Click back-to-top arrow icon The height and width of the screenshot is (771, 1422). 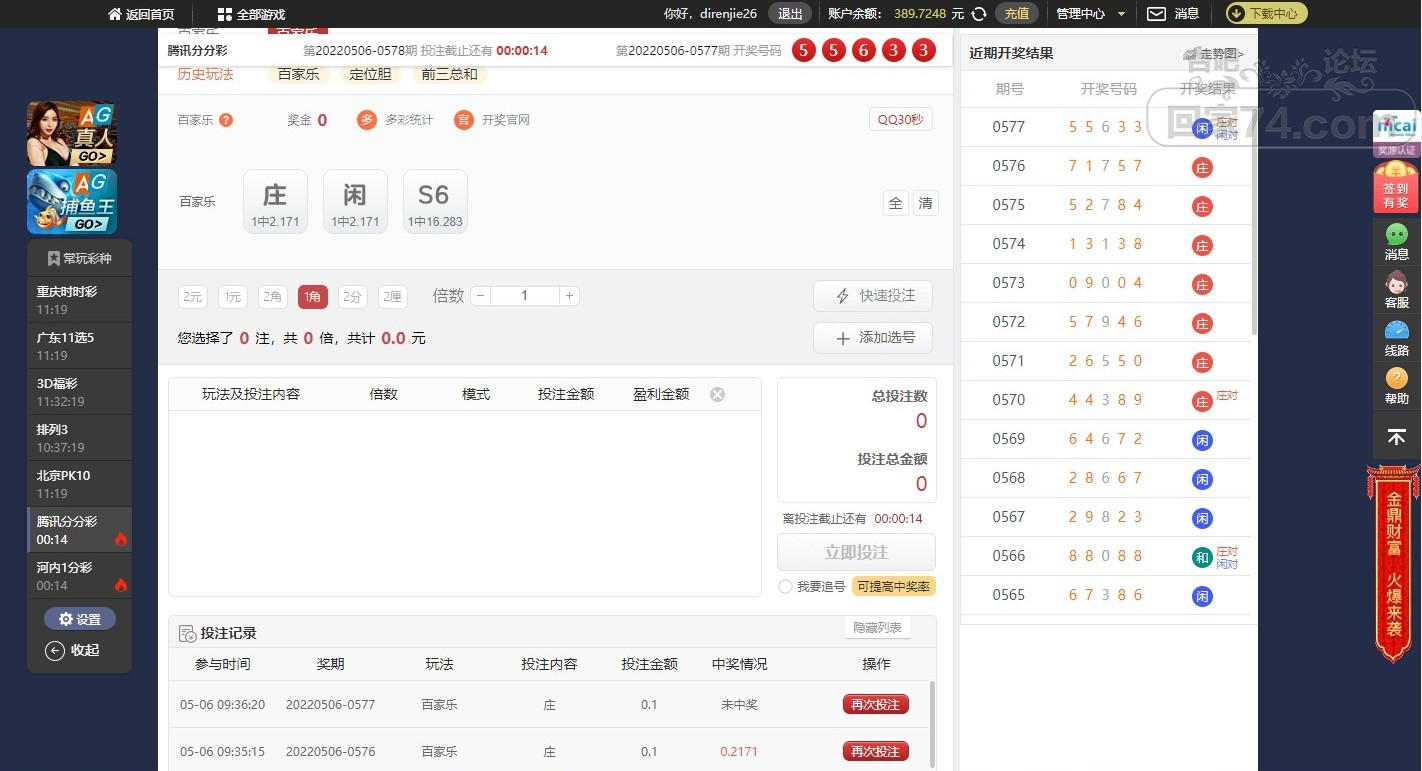[1396, 437]
